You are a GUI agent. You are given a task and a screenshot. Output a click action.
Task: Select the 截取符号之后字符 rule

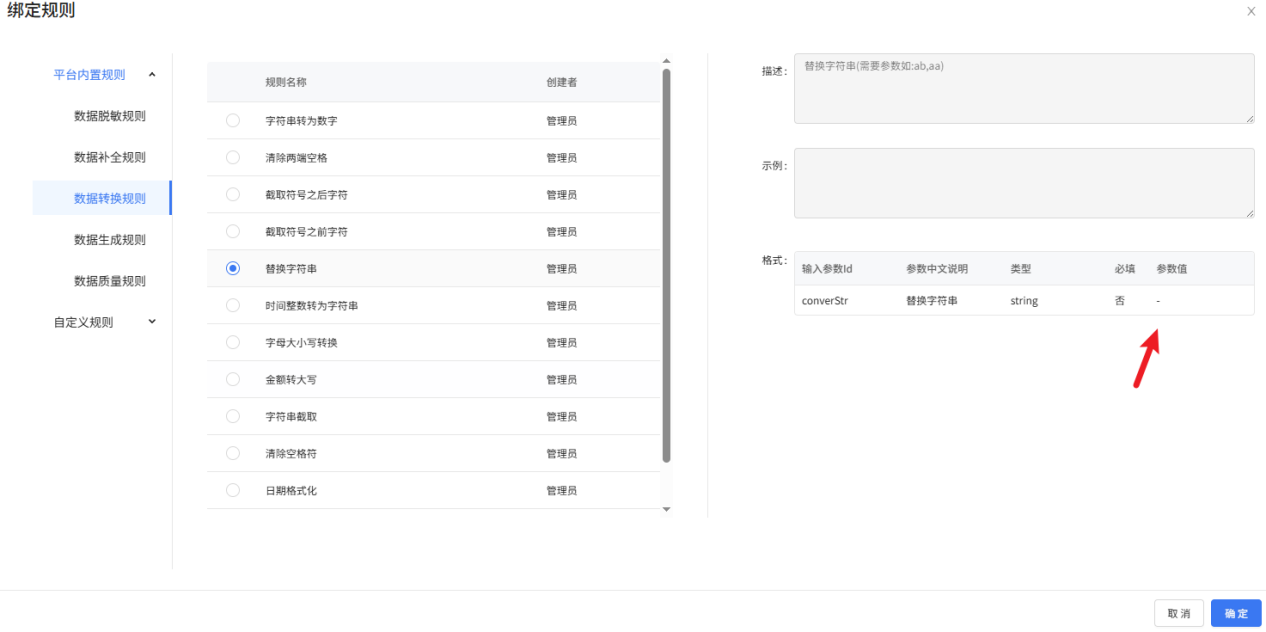[x=232, y=194]
